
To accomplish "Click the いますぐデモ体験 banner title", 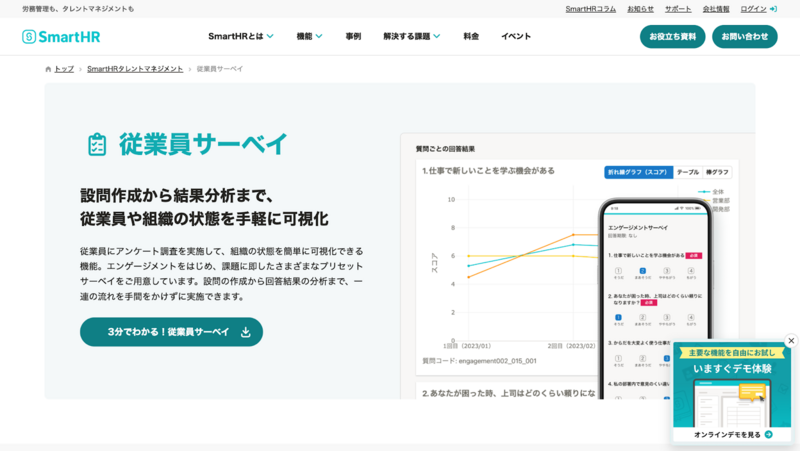I will pyautogui.click(x=732, y=368).
